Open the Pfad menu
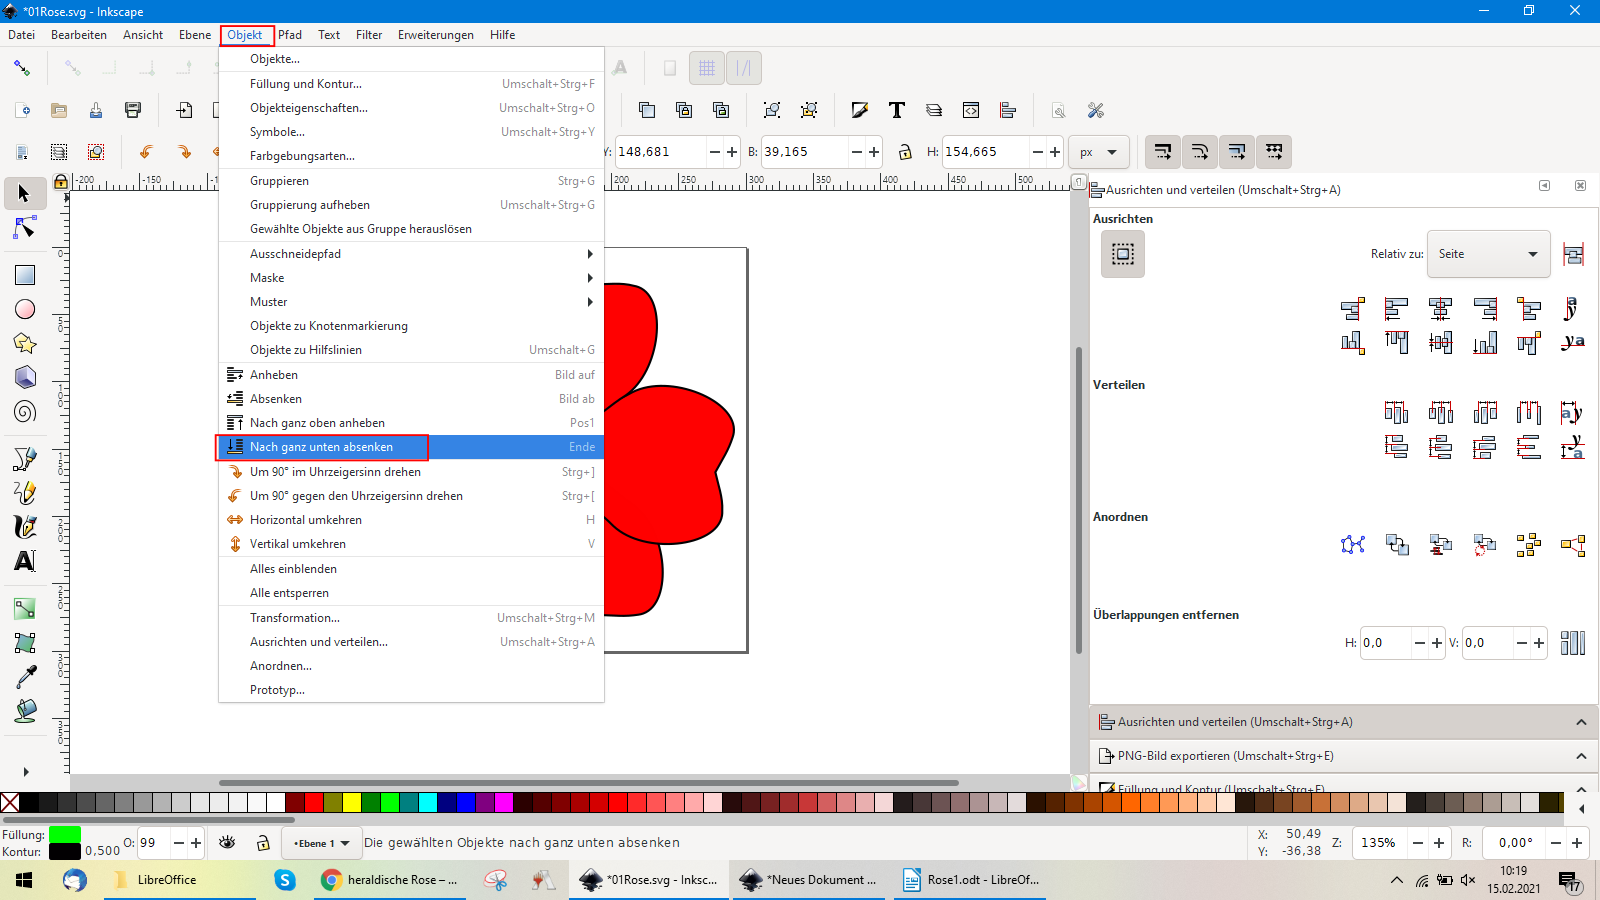1600x900 pixels. pos(290,35)
